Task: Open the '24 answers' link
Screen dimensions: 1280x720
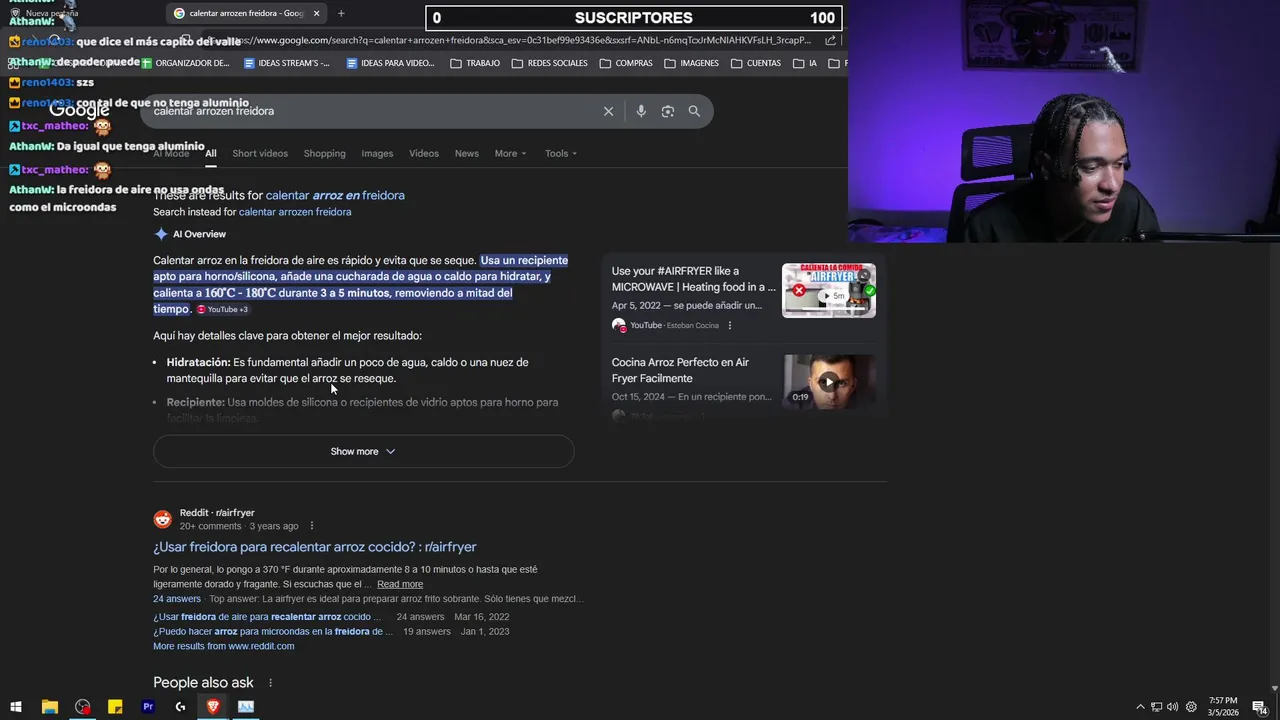Action: [x=177, y=599]
